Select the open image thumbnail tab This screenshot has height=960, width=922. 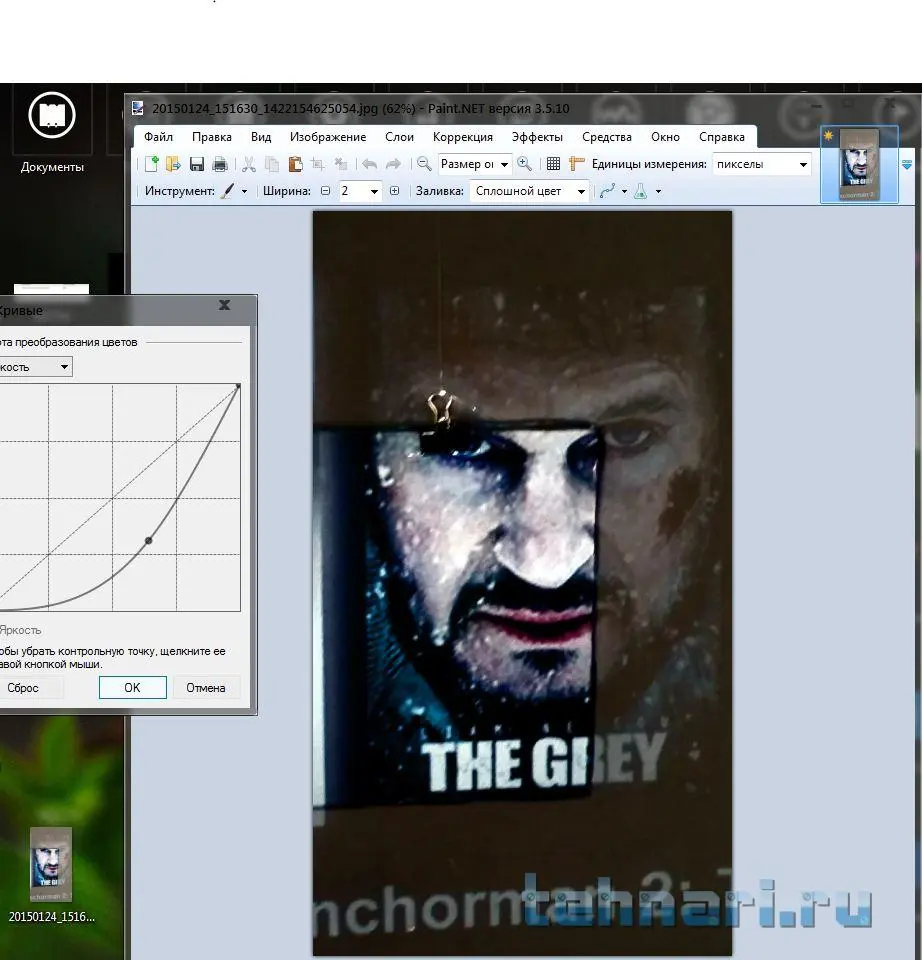859,164
